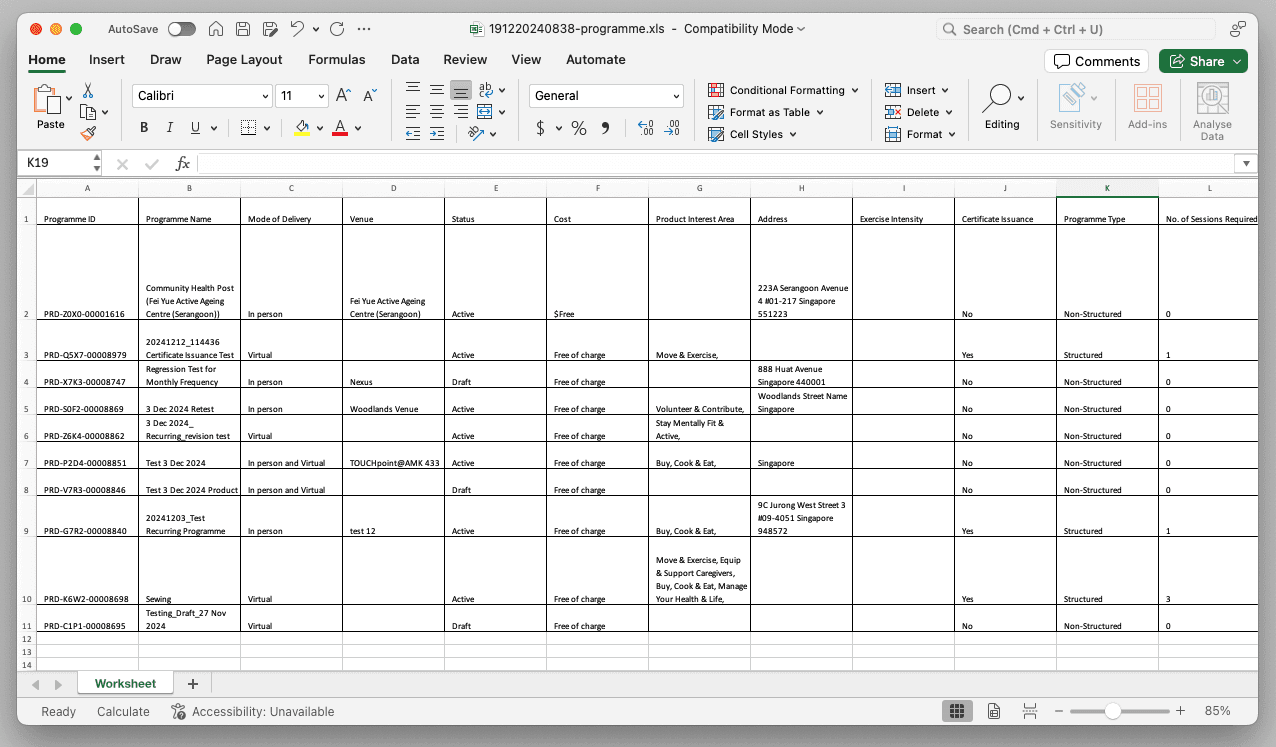Select column K header
The width and height of the screenshot is (1276, 747).
tap(1107, 188)
